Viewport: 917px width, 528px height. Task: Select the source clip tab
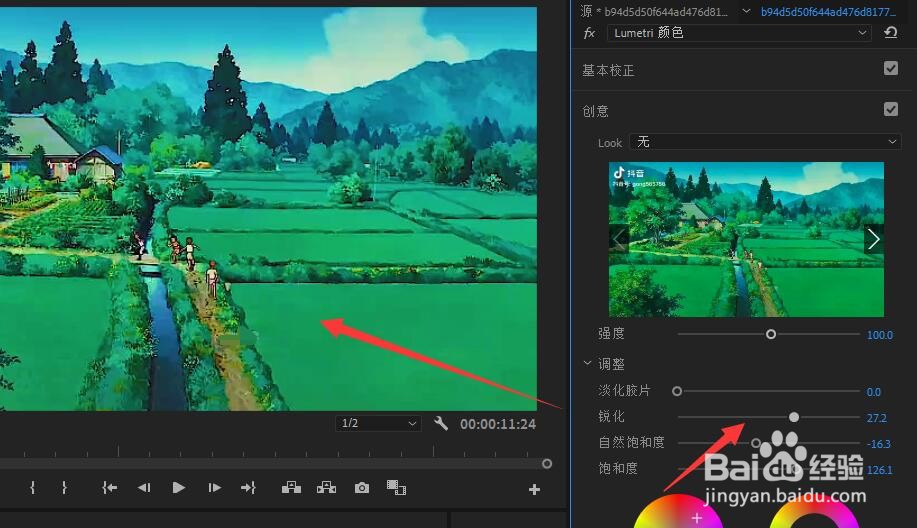(655, 11)
